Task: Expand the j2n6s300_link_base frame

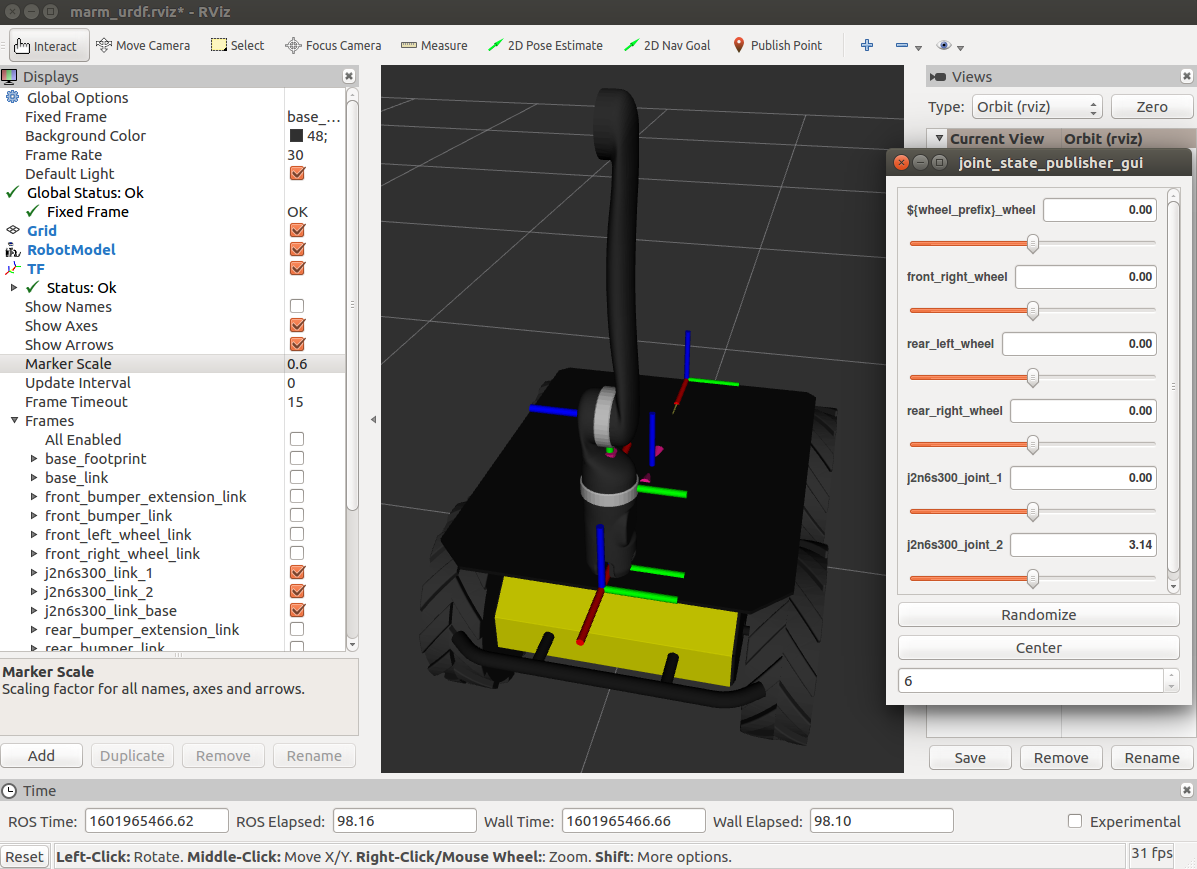Action: click(34, 611)
